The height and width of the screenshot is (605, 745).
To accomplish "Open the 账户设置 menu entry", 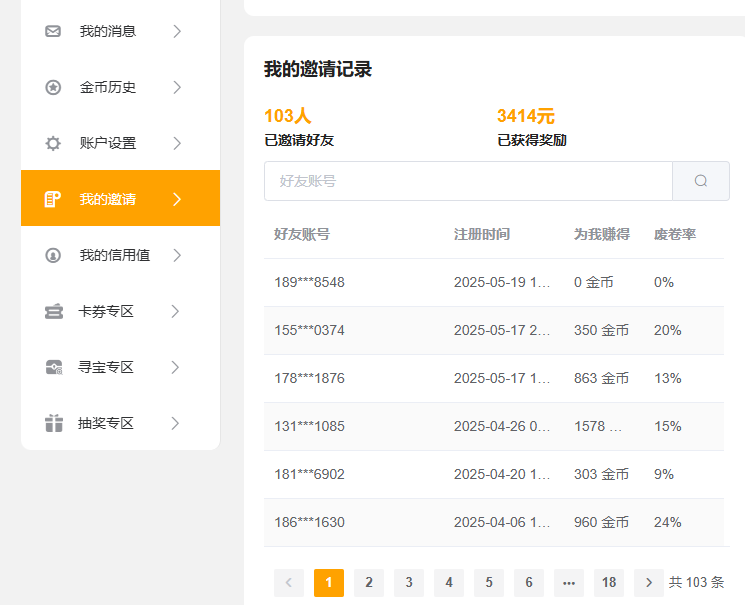I will (x=120, y=143).
